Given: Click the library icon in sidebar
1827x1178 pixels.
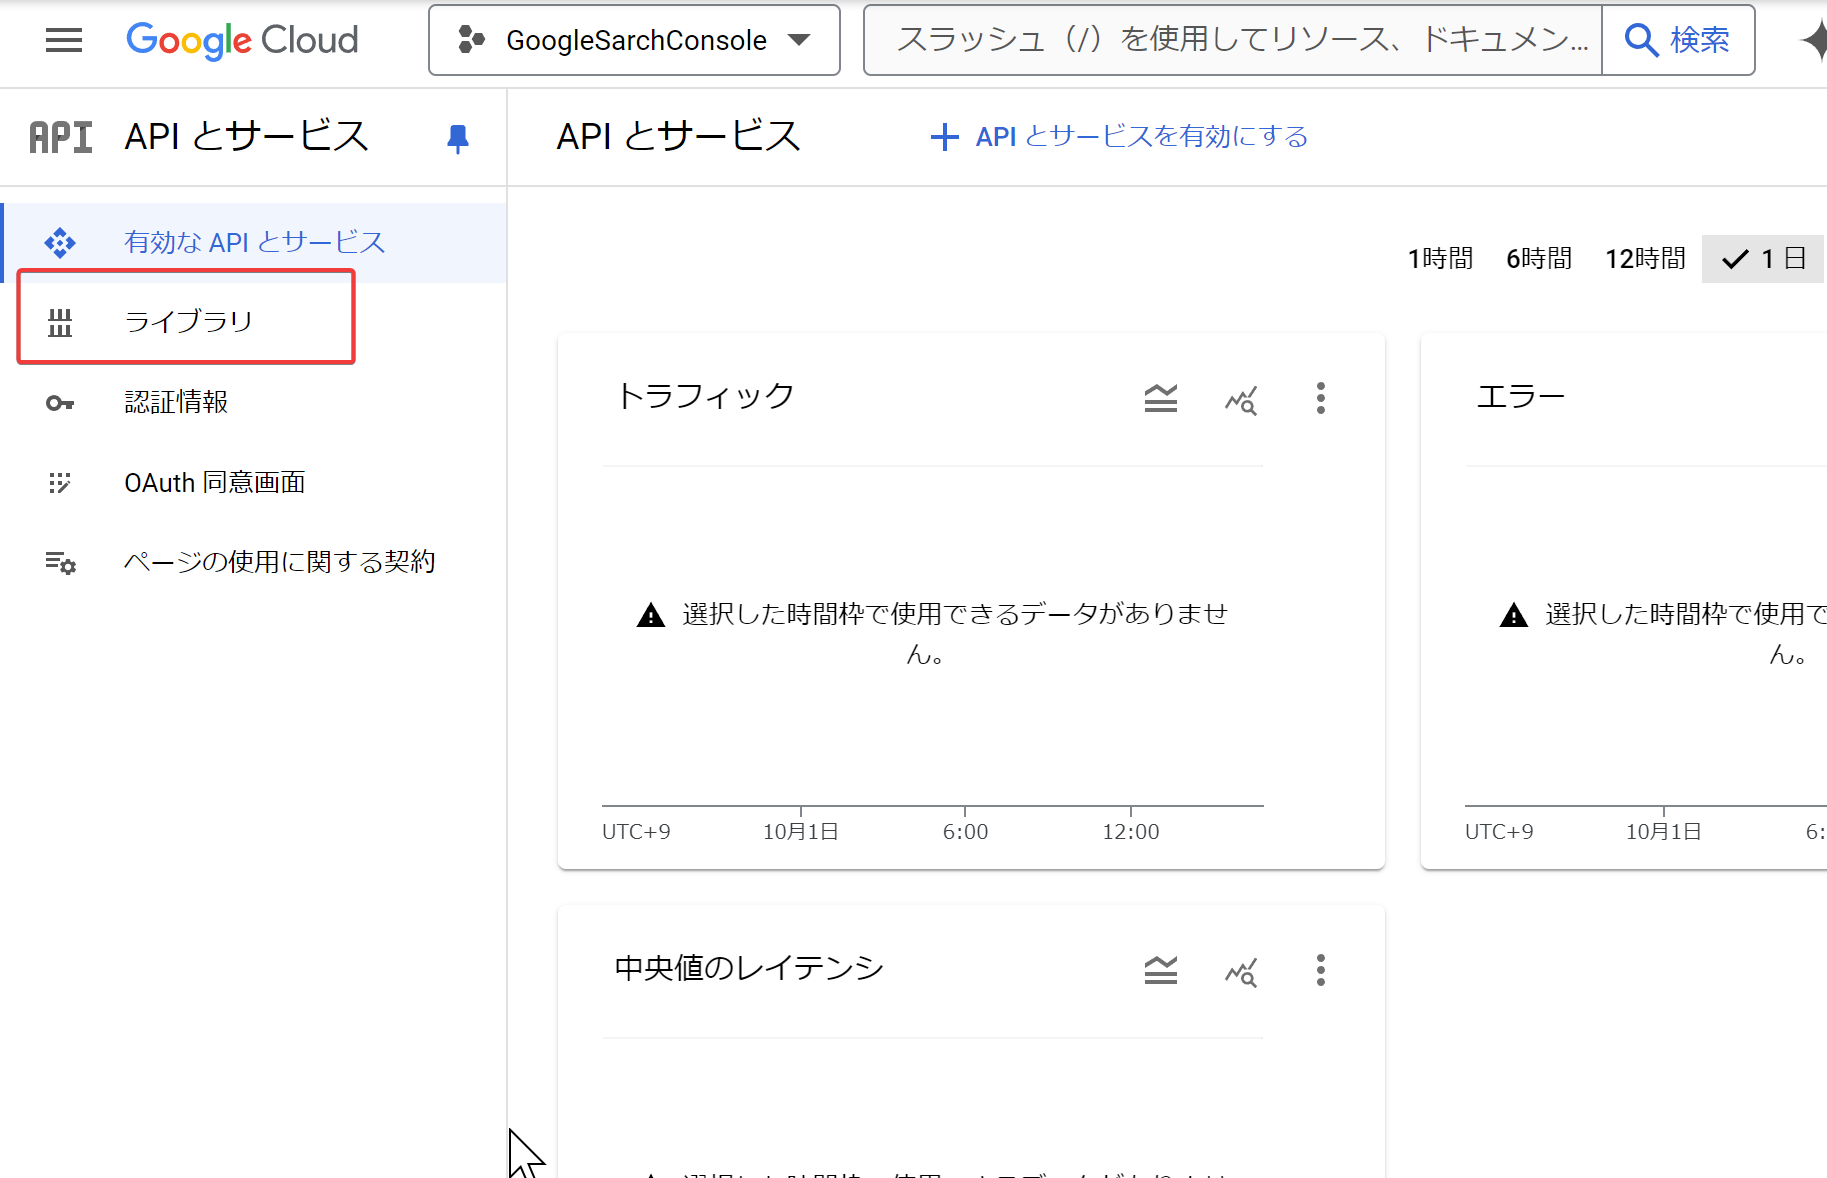Looking at the screenshot, I should tap(60, 322).
